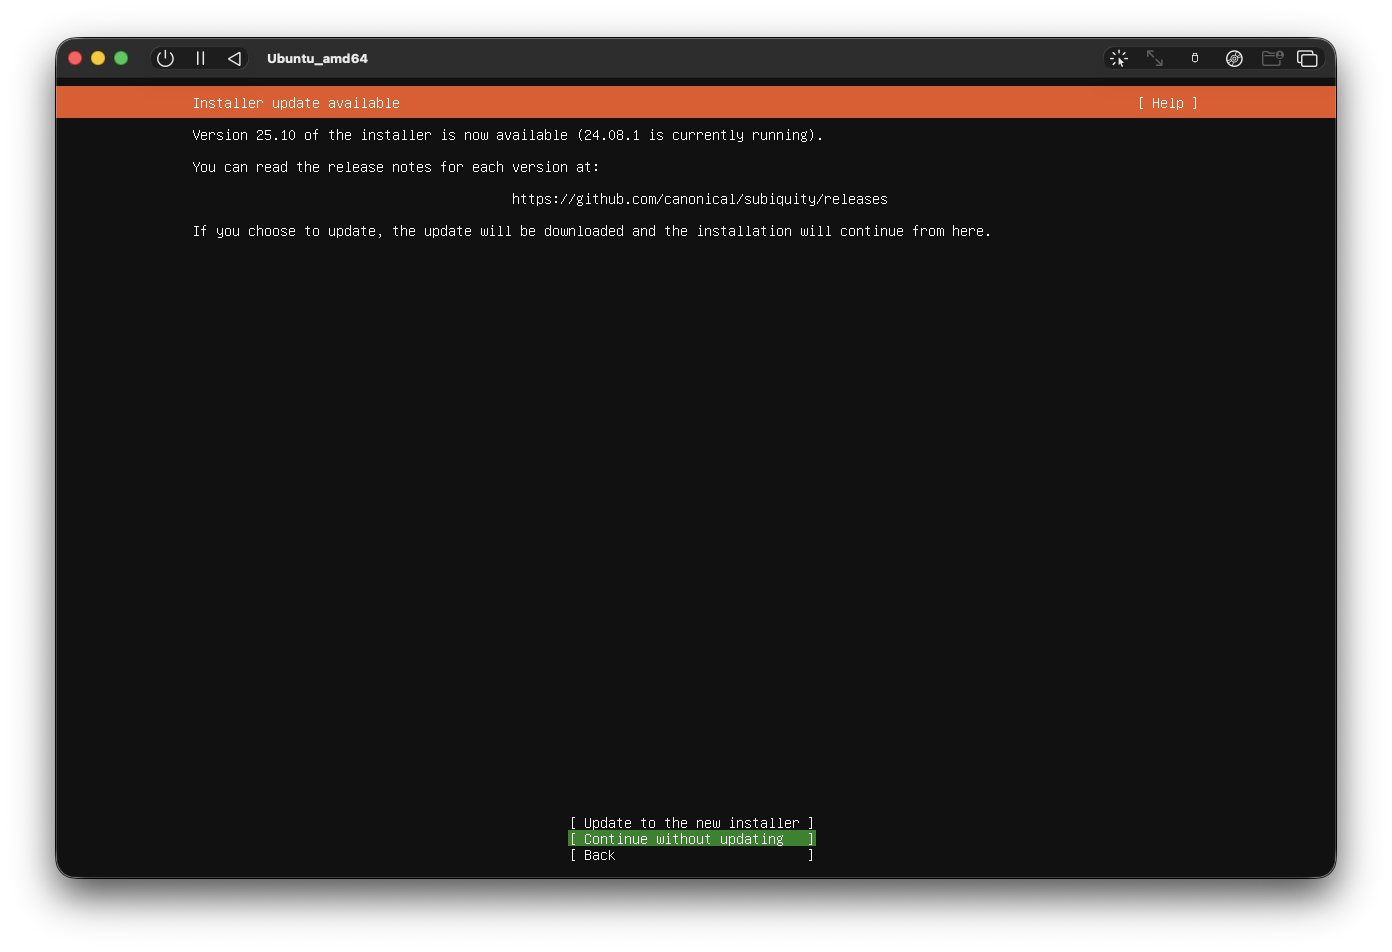
Task: Choose Continue without updating
Action: tap(691, 839)
